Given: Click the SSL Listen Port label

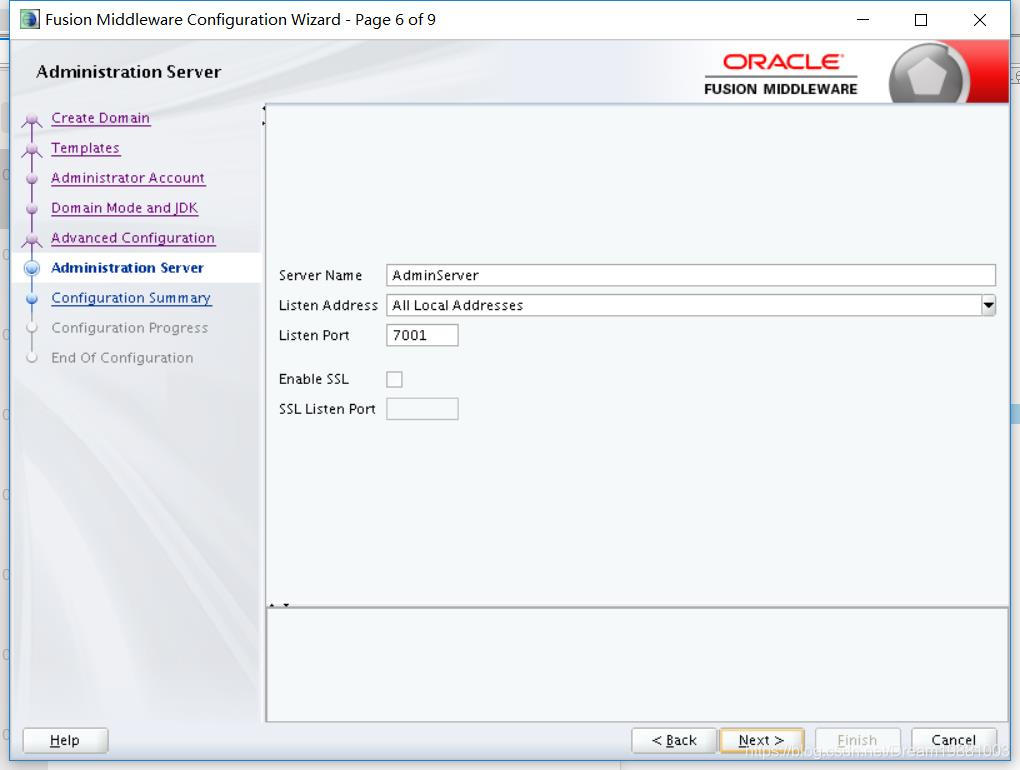Looking at the screenshot, I should click(327, 409).
